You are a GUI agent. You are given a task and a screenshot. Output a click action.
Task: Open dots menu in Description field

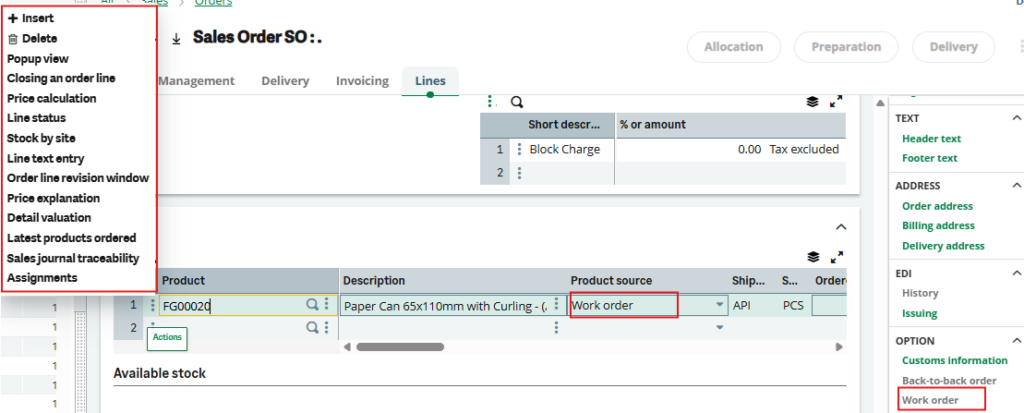[556, 305]
